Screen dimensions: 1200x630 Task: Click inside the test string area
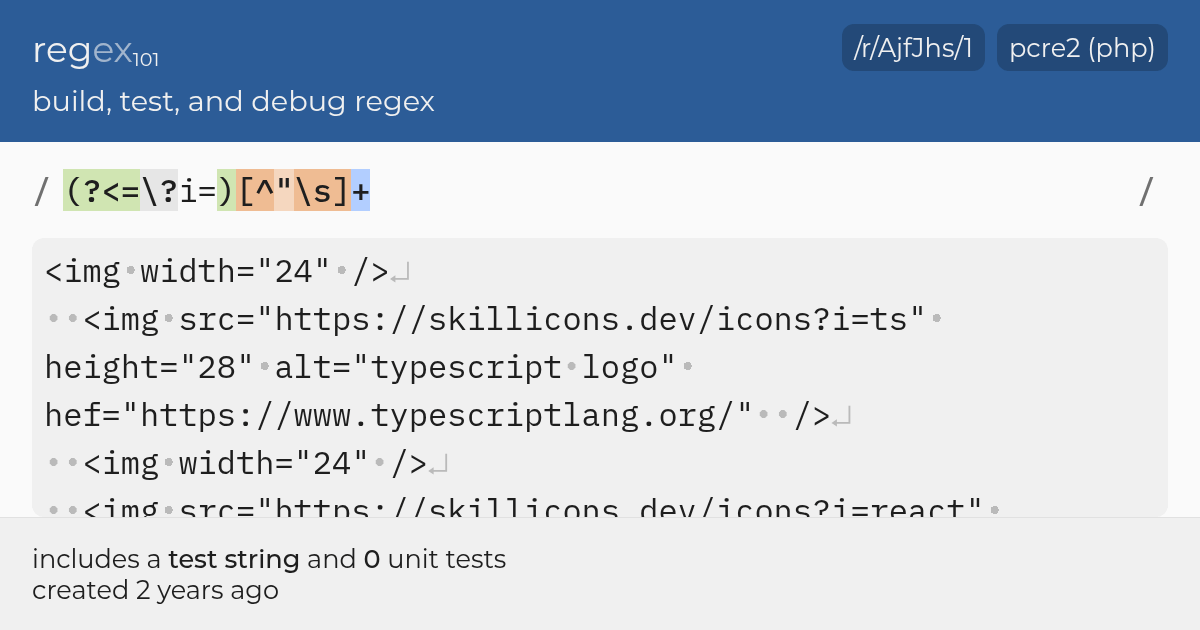click(600, 377)
